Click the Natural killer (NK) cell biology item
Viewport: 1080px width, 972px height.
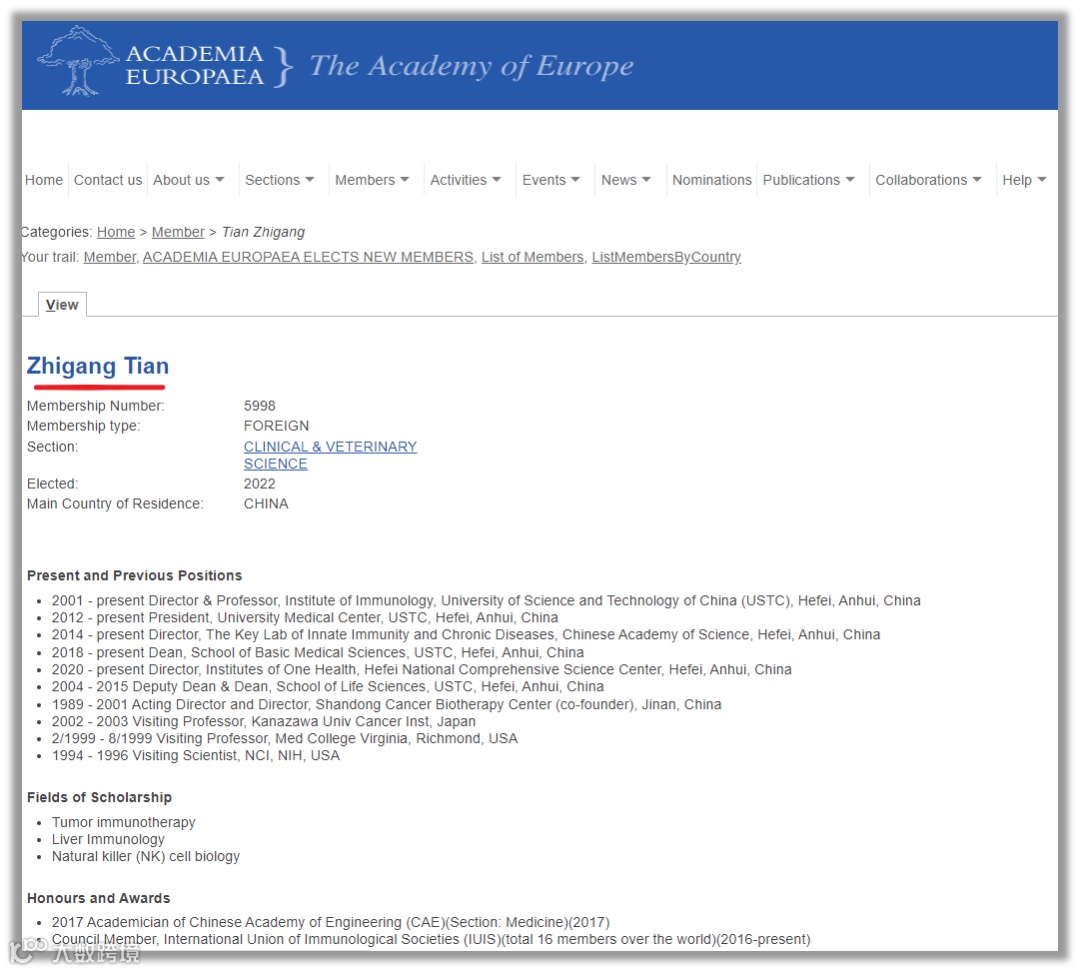tap(145, 856)
